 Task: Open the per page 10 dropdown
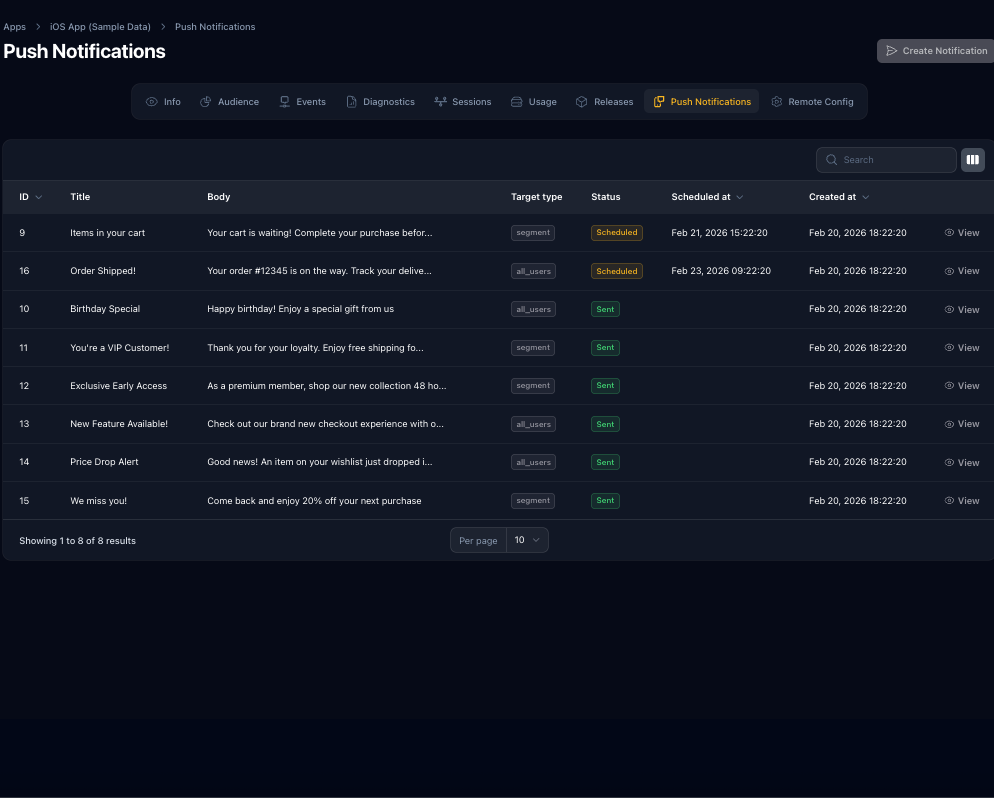(527, 541)
